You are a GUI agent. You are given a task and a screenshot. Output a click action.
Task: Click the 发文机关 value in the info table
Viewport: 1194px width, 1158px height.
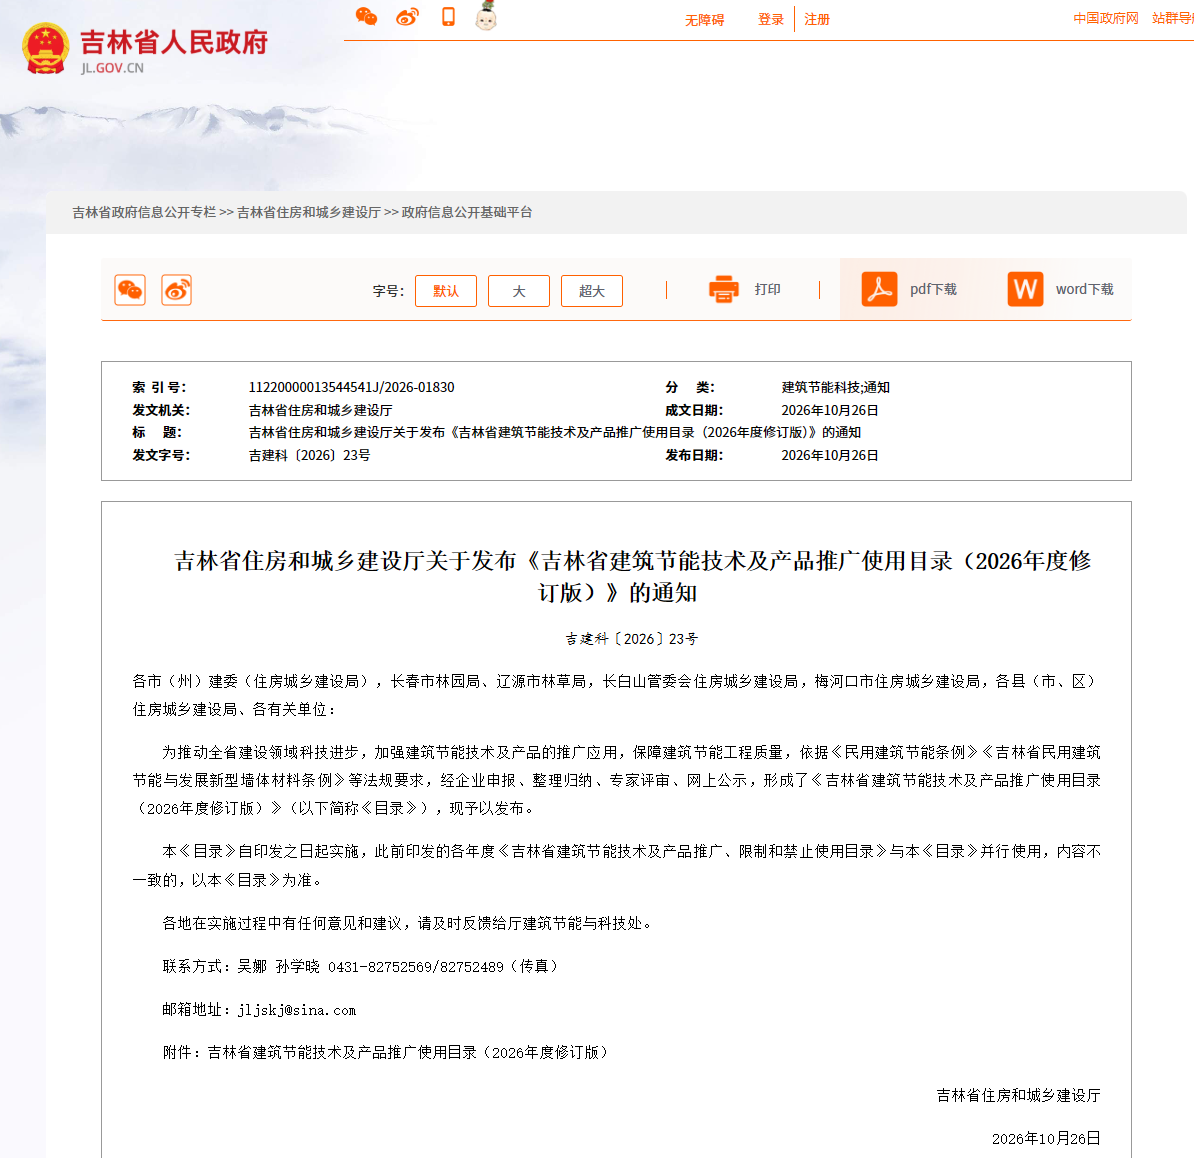click(x=321, y=410)
